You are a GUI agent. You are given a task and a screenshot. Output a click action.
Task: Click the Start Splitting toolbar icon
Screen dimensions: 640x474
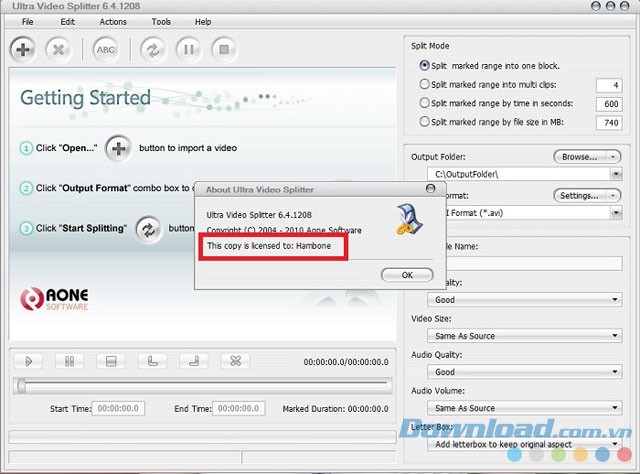tap(153, 49)
